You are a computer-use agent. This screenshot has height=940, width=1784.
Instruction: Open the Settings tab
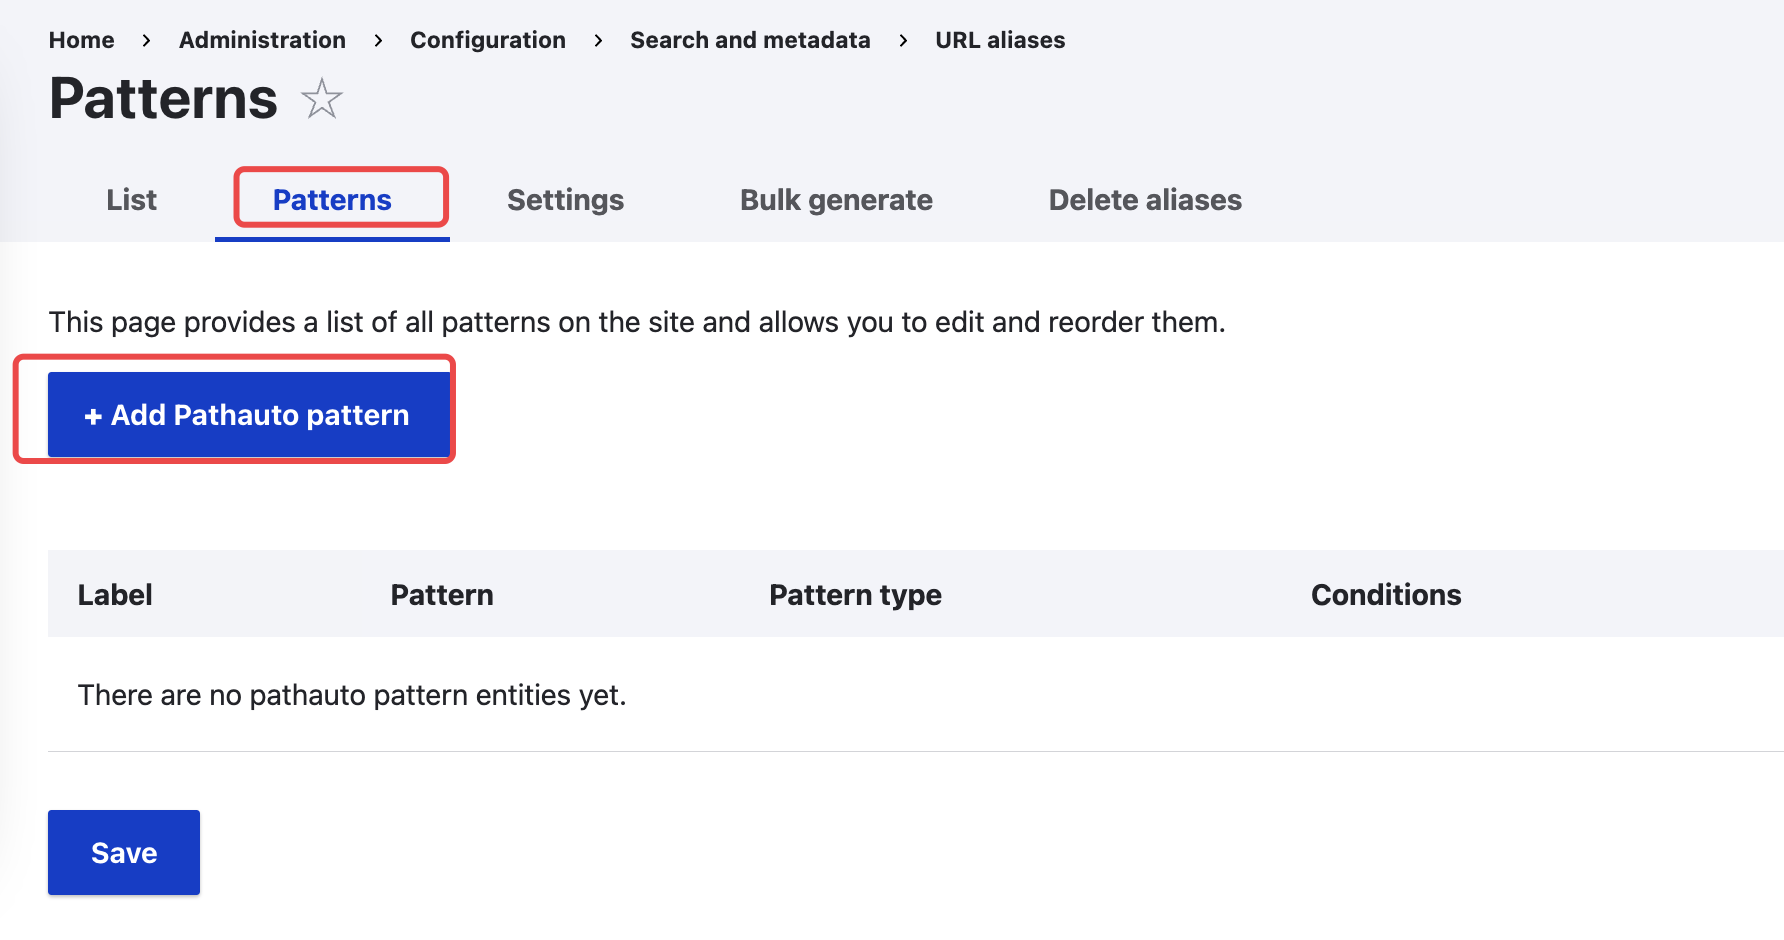tap(565, 200)
